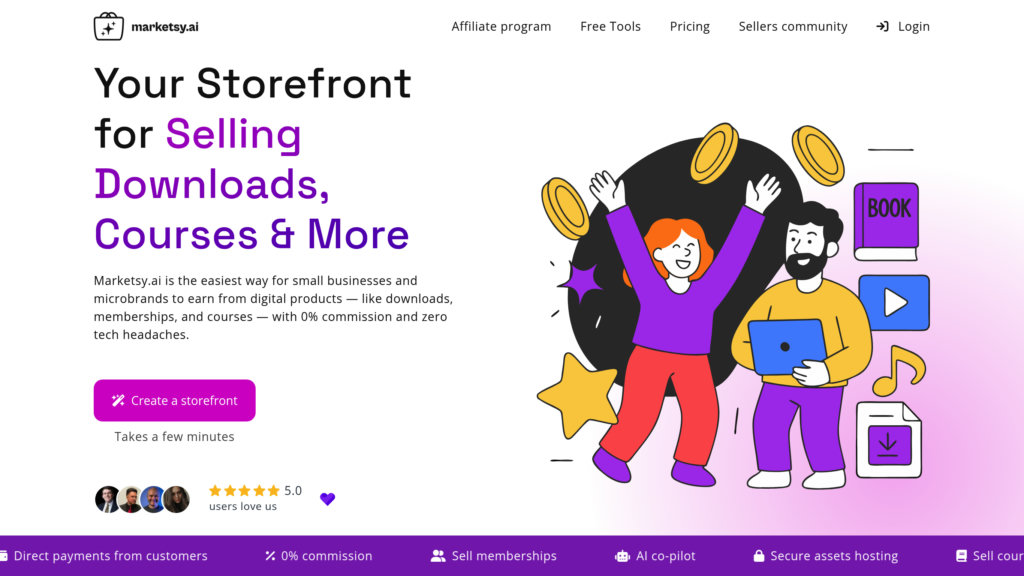Viewport: 1024px width, 576px height.
Task: Click the download file illustration icon
Action: [x=889, y=440]
